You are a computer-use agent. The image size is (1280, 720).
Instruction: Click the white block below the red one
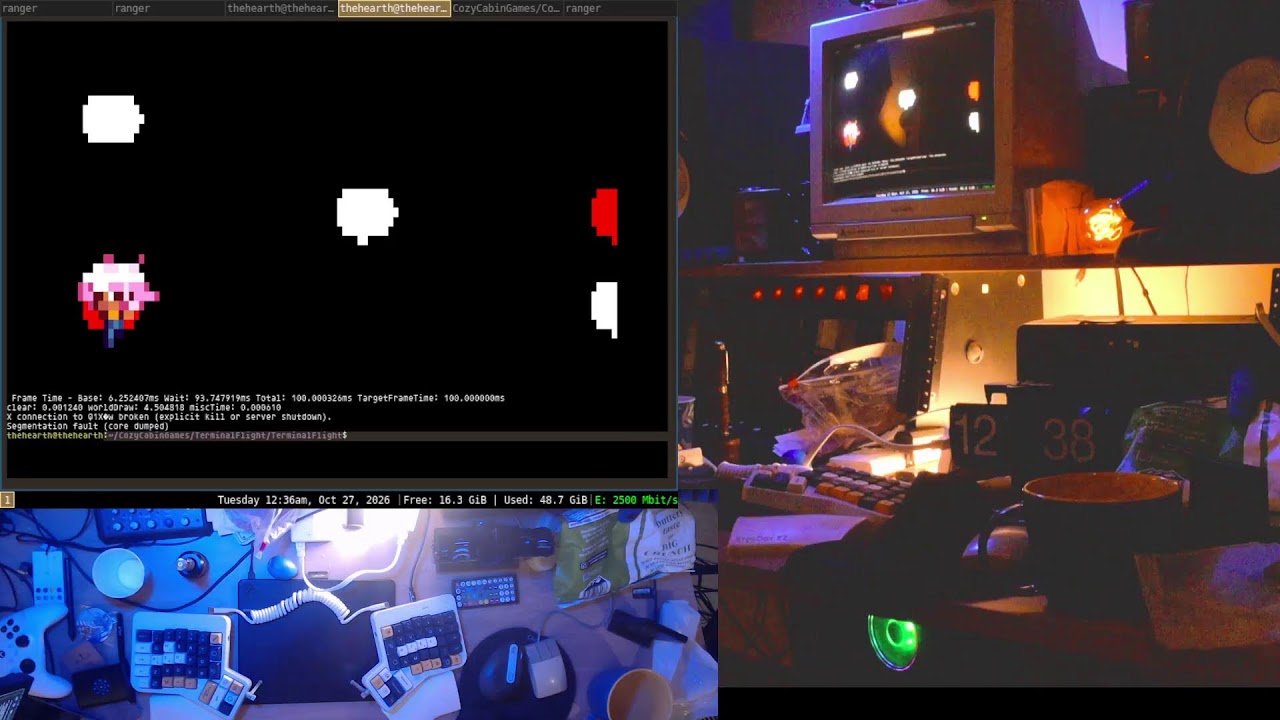(605, 309)
